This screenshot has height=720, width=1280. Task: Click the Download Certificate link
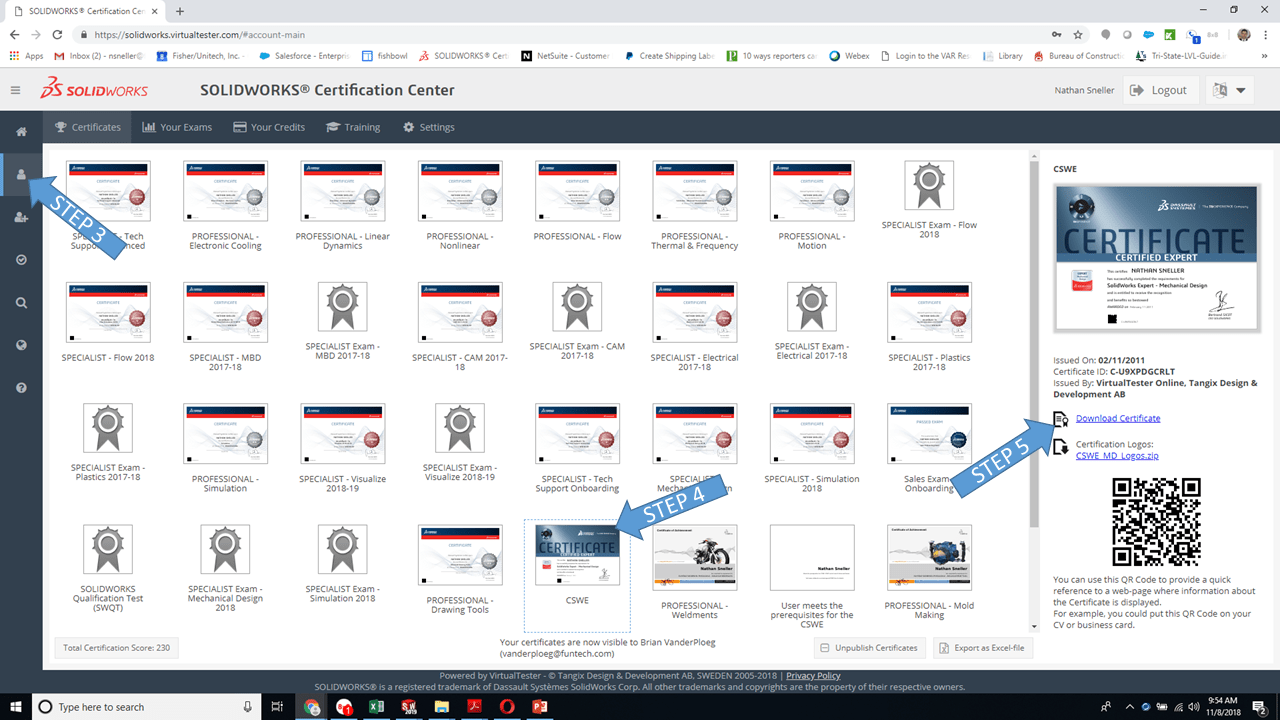1118,418
